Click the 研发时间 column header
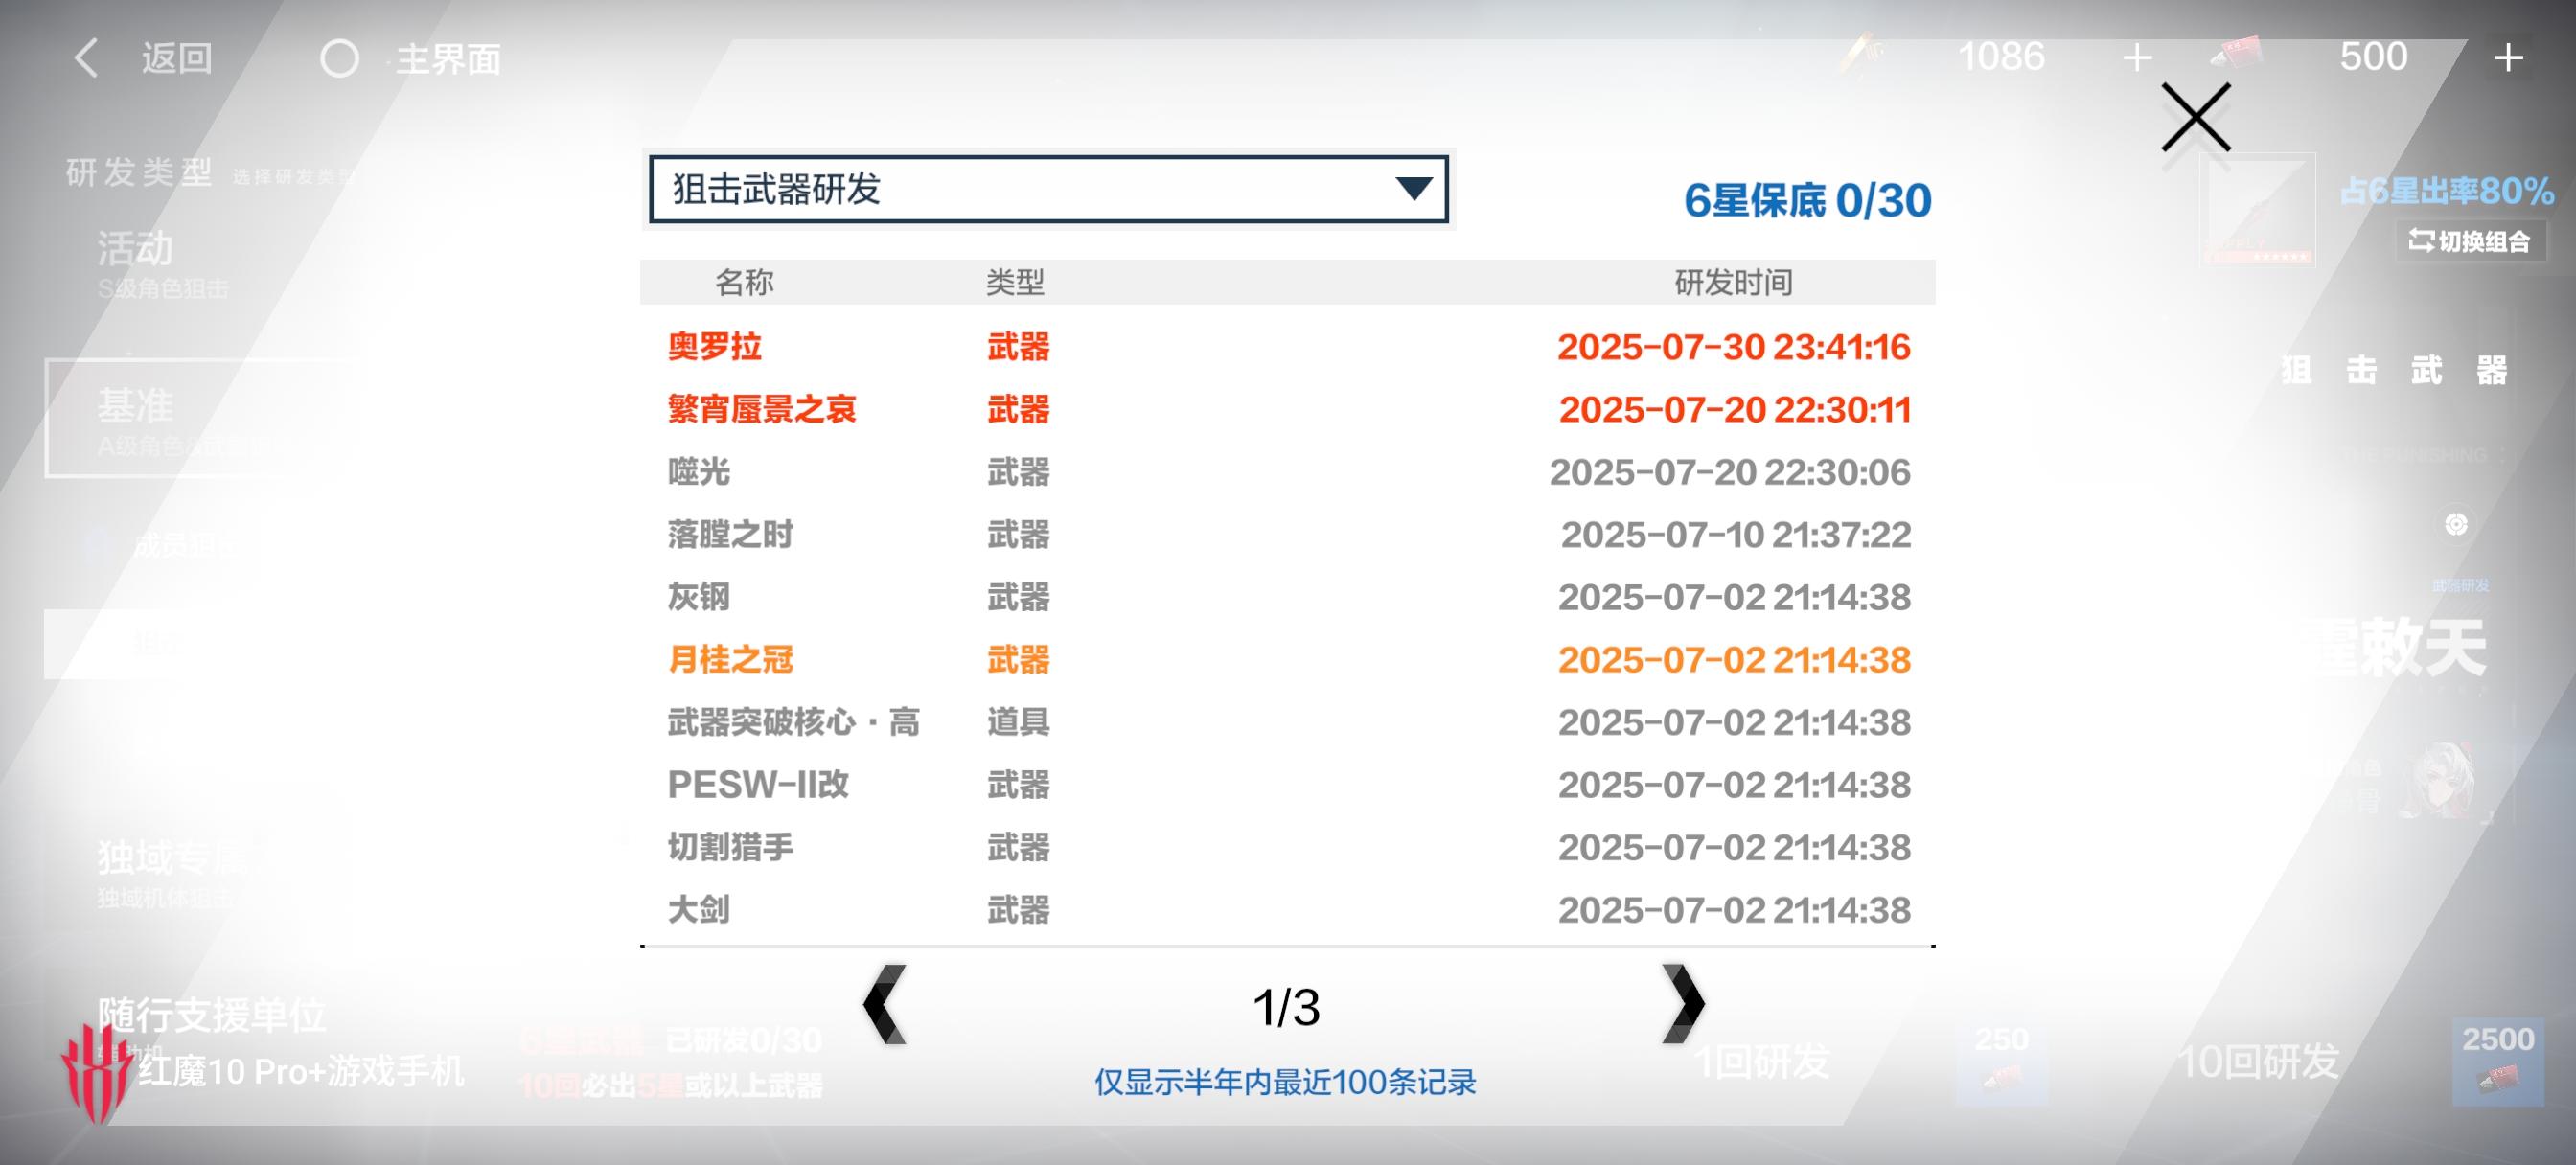Image resolution: width=2576 pixels, height=1165 pixels. [x=1733, y=282]
